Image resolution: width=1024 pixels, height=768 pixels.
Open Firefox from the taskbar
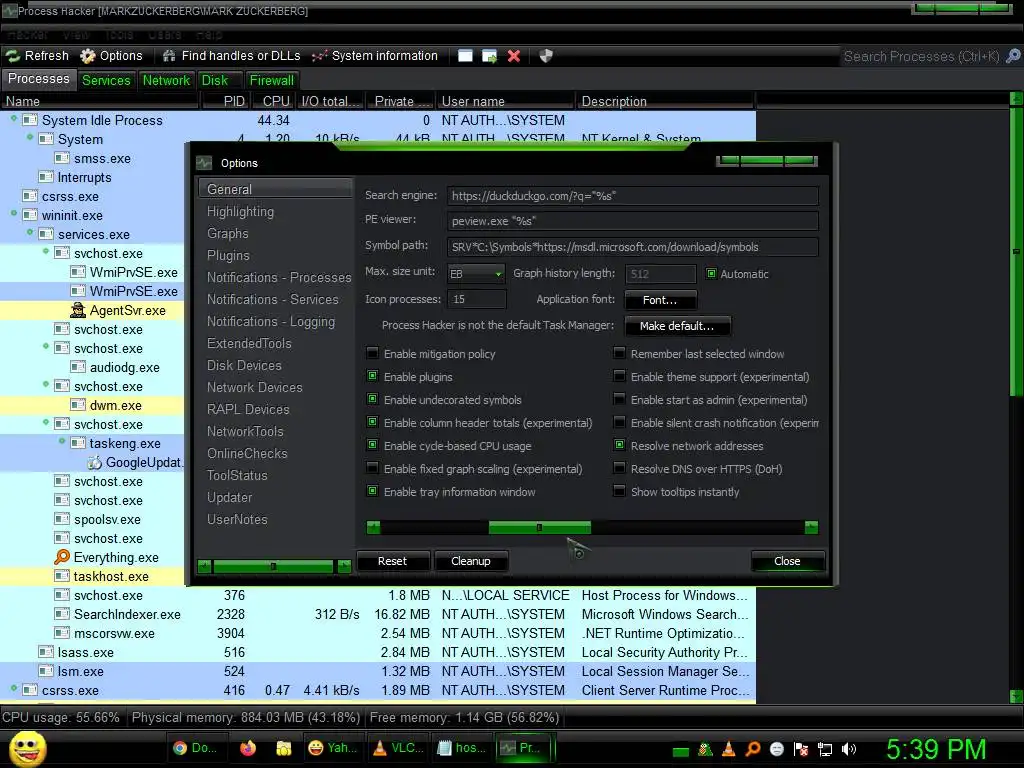click(x=248, y=748)
